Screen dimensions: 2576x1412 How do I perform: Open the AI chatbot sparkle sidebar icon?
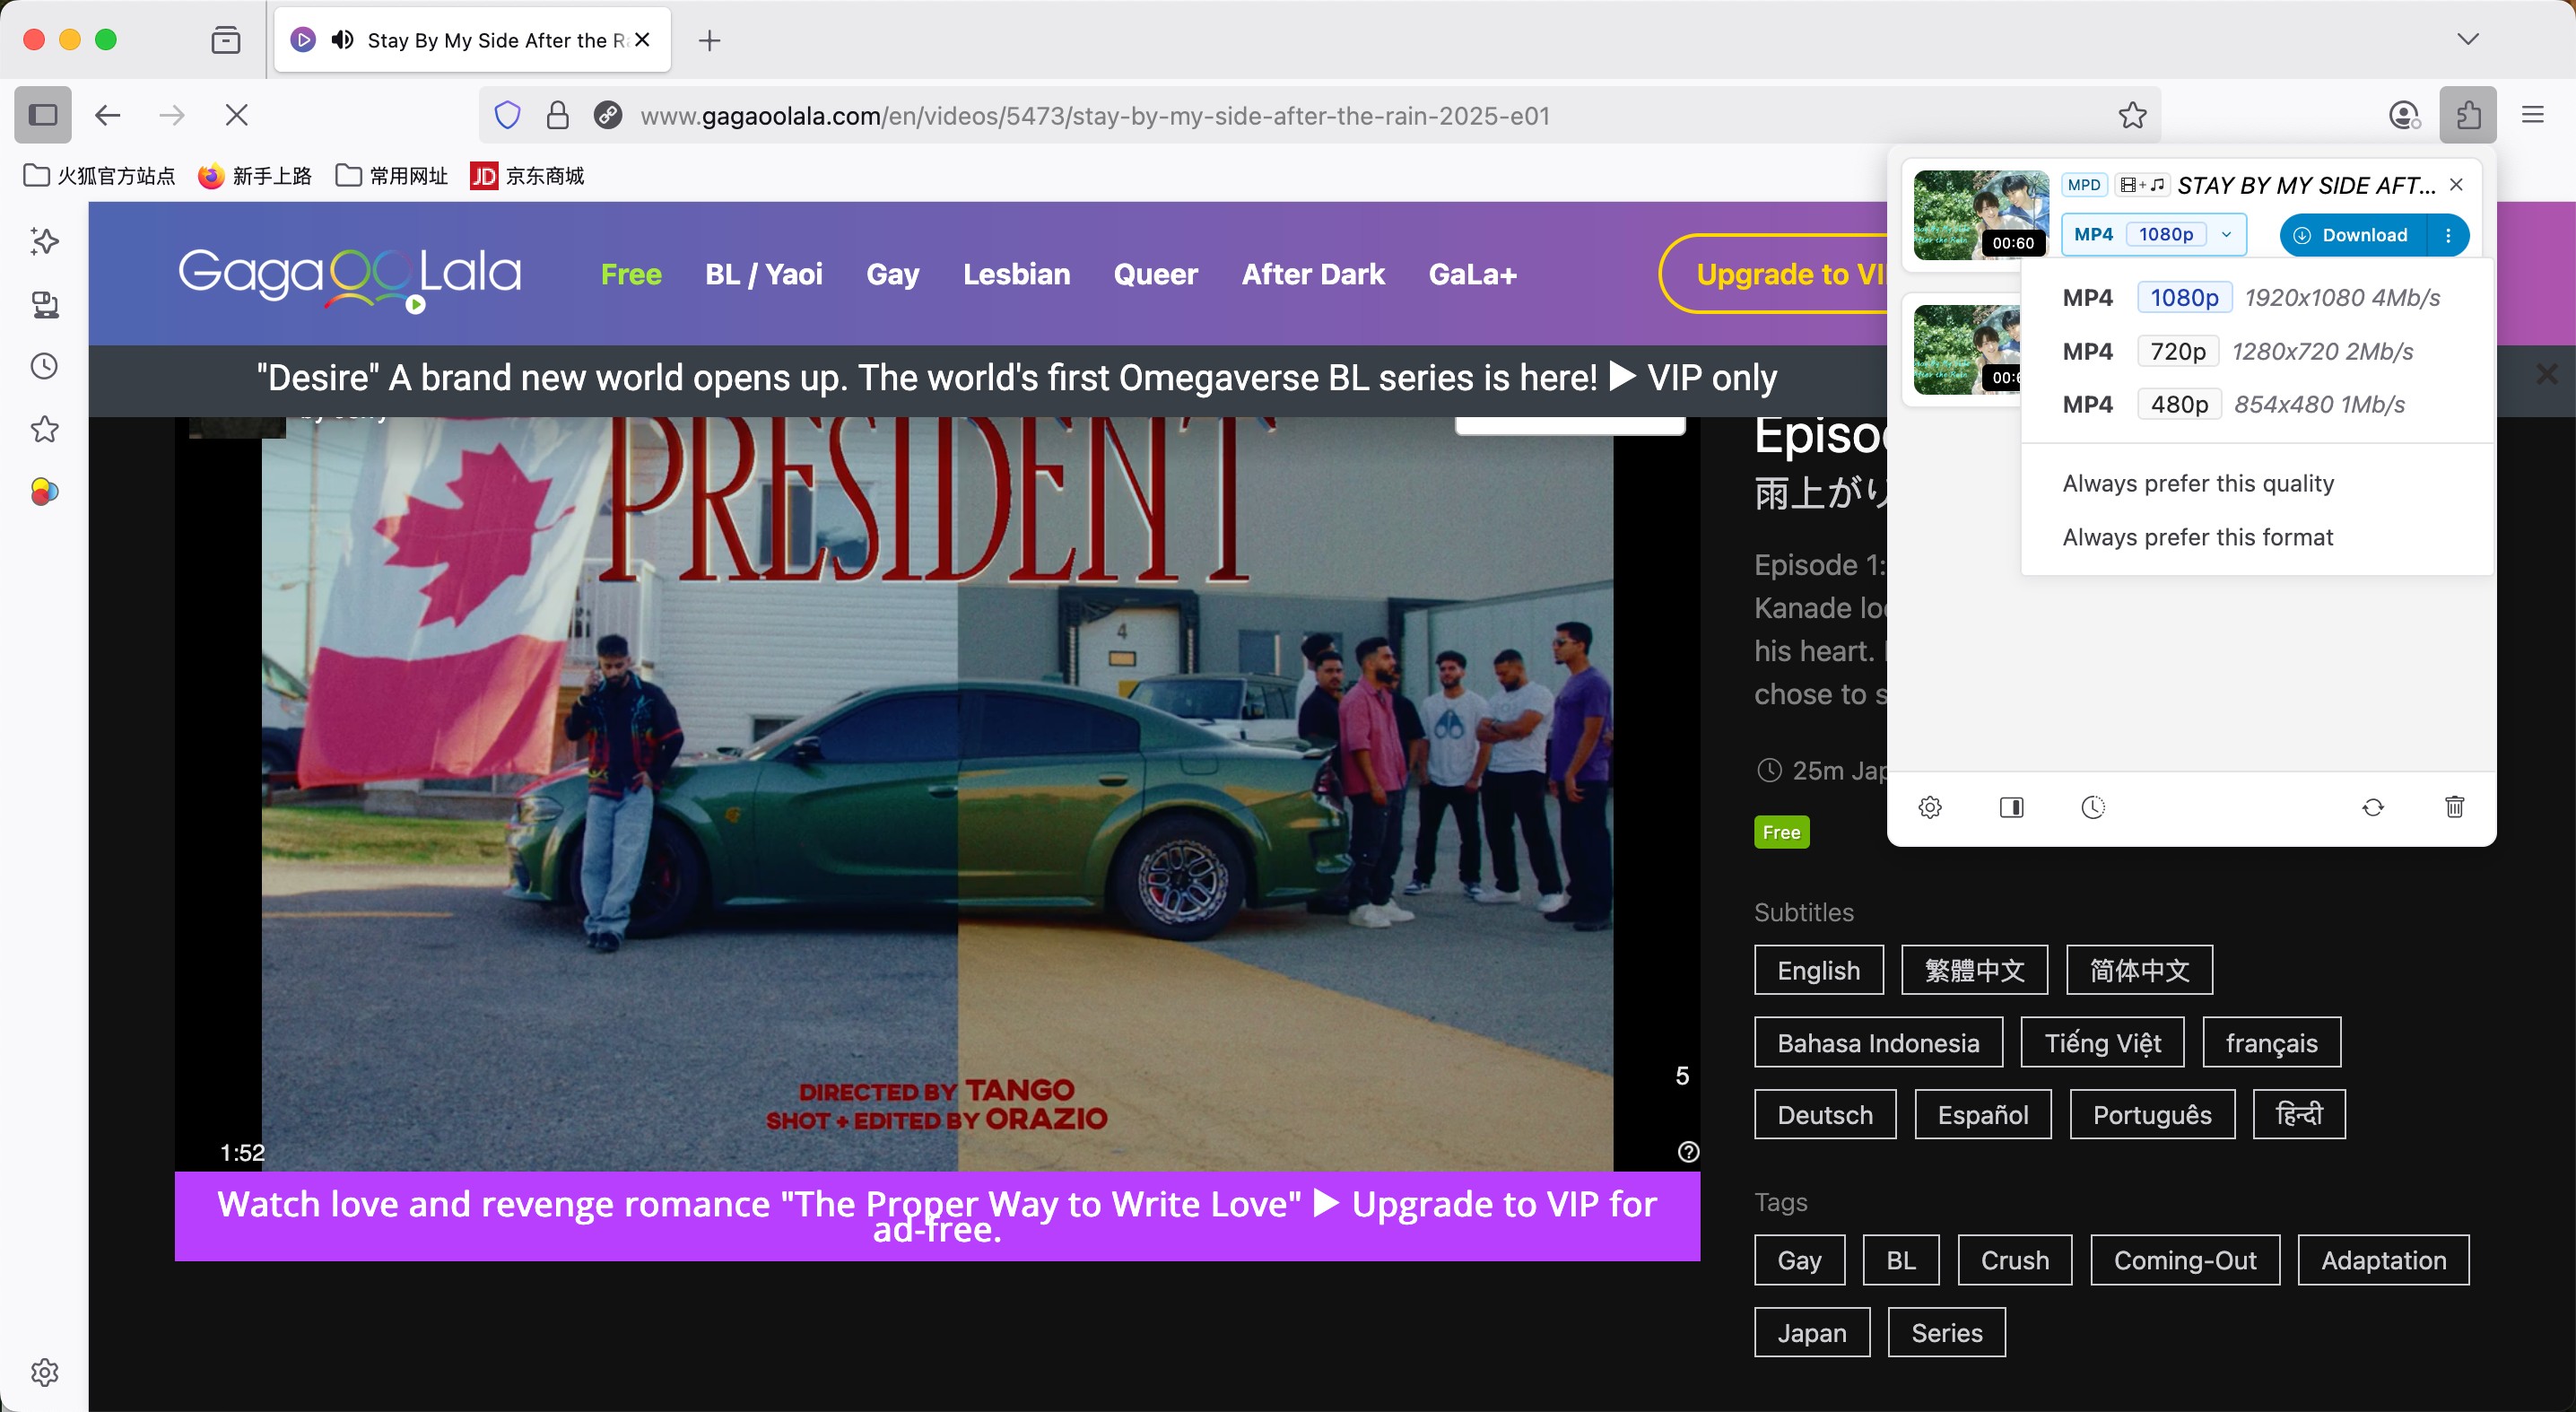[x=44, y=241]
